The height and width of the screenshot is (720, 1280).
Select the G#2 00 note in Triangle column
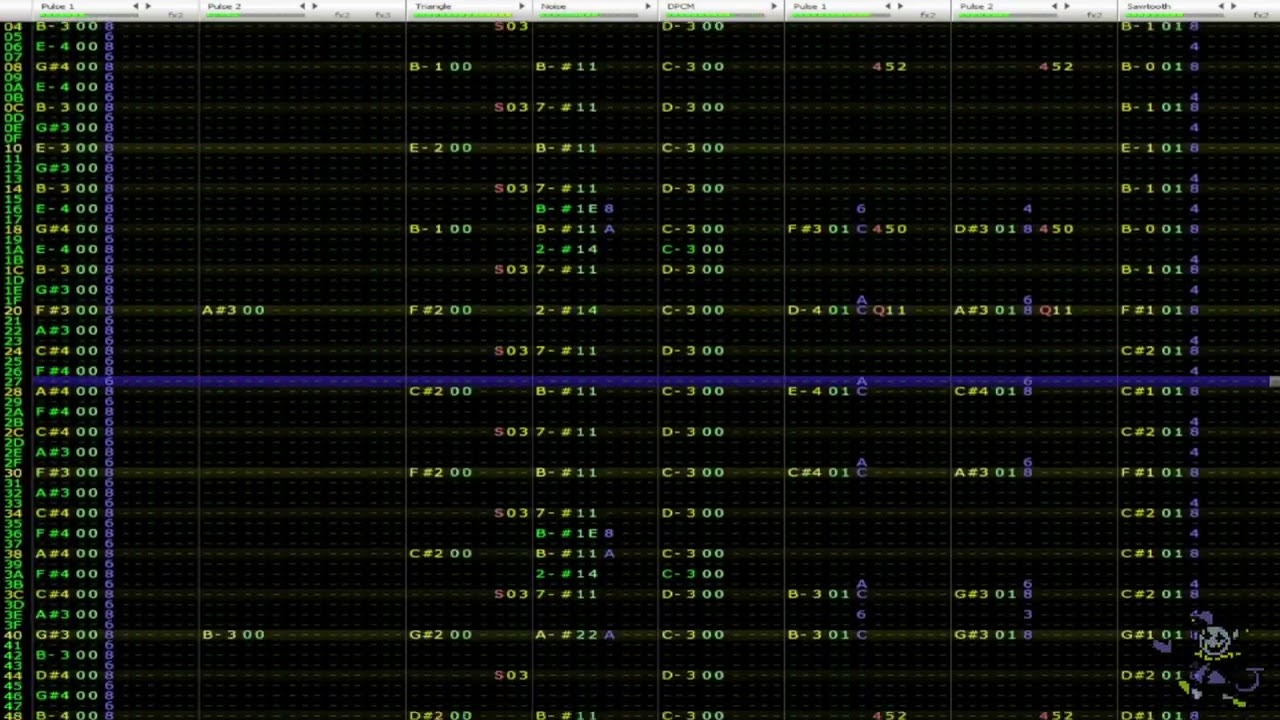coord(440,634)
